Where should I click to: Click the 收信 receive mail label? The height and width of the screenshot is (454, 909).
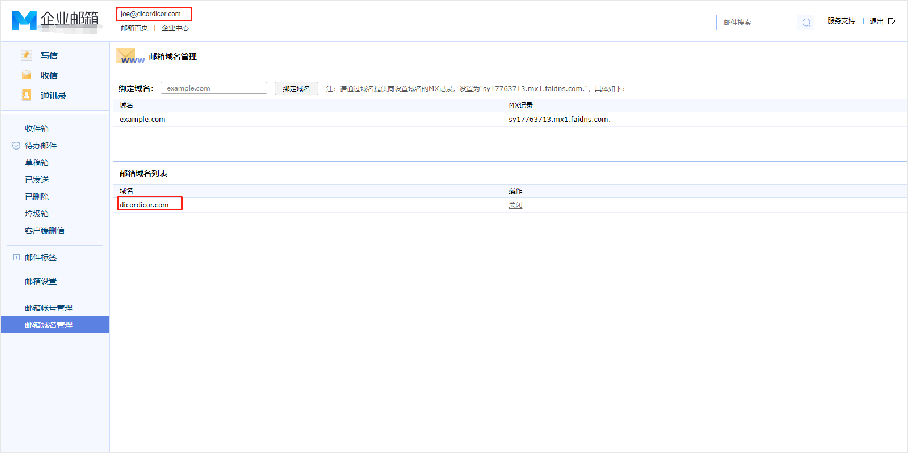[49, 75]
